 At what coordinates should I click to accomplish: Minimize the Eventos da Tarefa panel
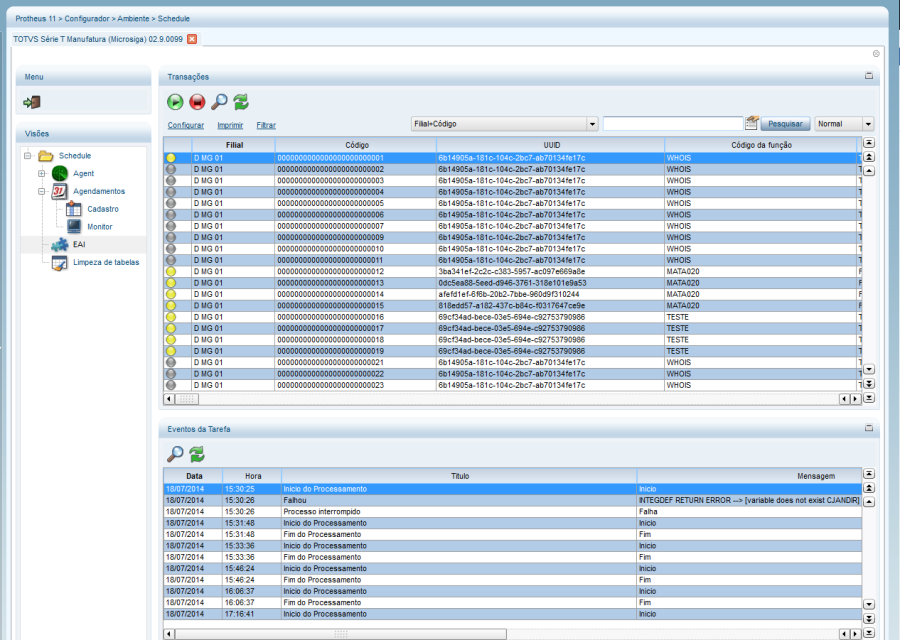tap(869, 428)
